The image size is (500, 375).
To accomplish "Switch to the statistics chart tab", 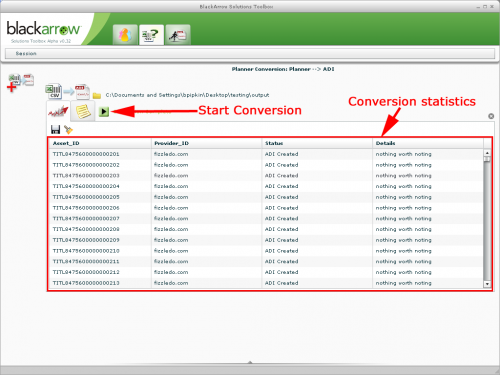I will 58,111.
